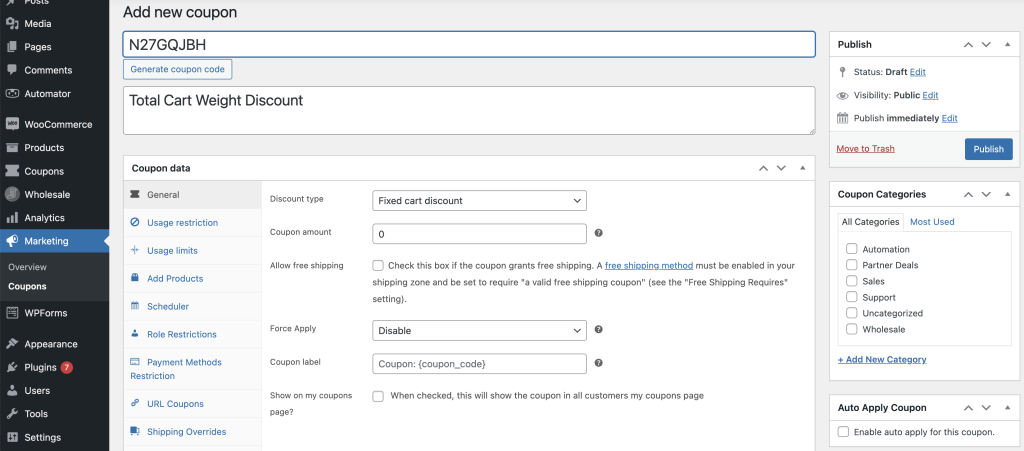
Task: Move Coupon data panel down arrow
Action: tap(781, 168)
